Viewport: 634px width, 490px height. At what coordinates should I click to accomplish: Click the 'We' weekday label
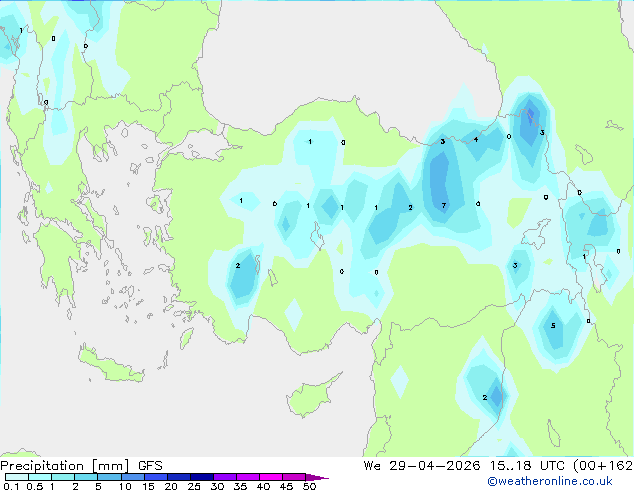pos(372,466)
